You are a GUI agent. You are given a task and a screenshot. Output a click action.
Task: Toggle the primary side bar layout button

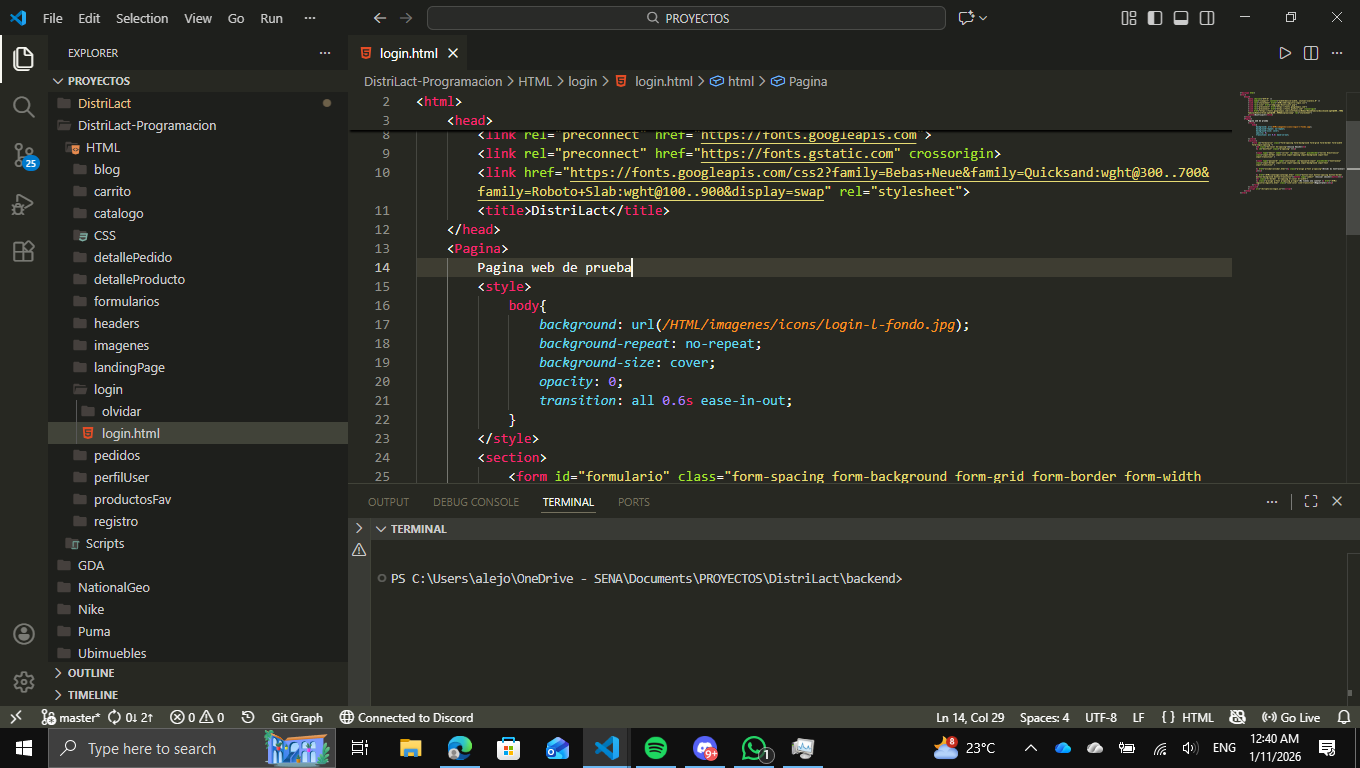(1155, 18)
